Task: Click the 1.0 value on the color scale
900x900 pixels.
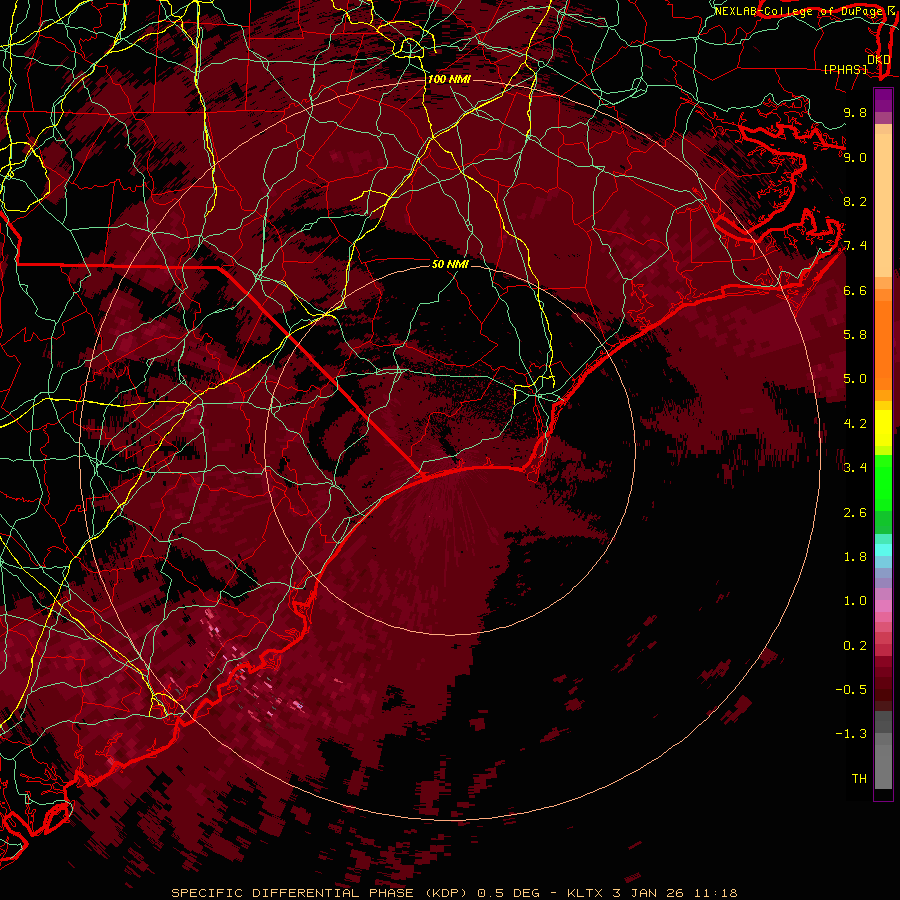Action: (x=855, y=601)
